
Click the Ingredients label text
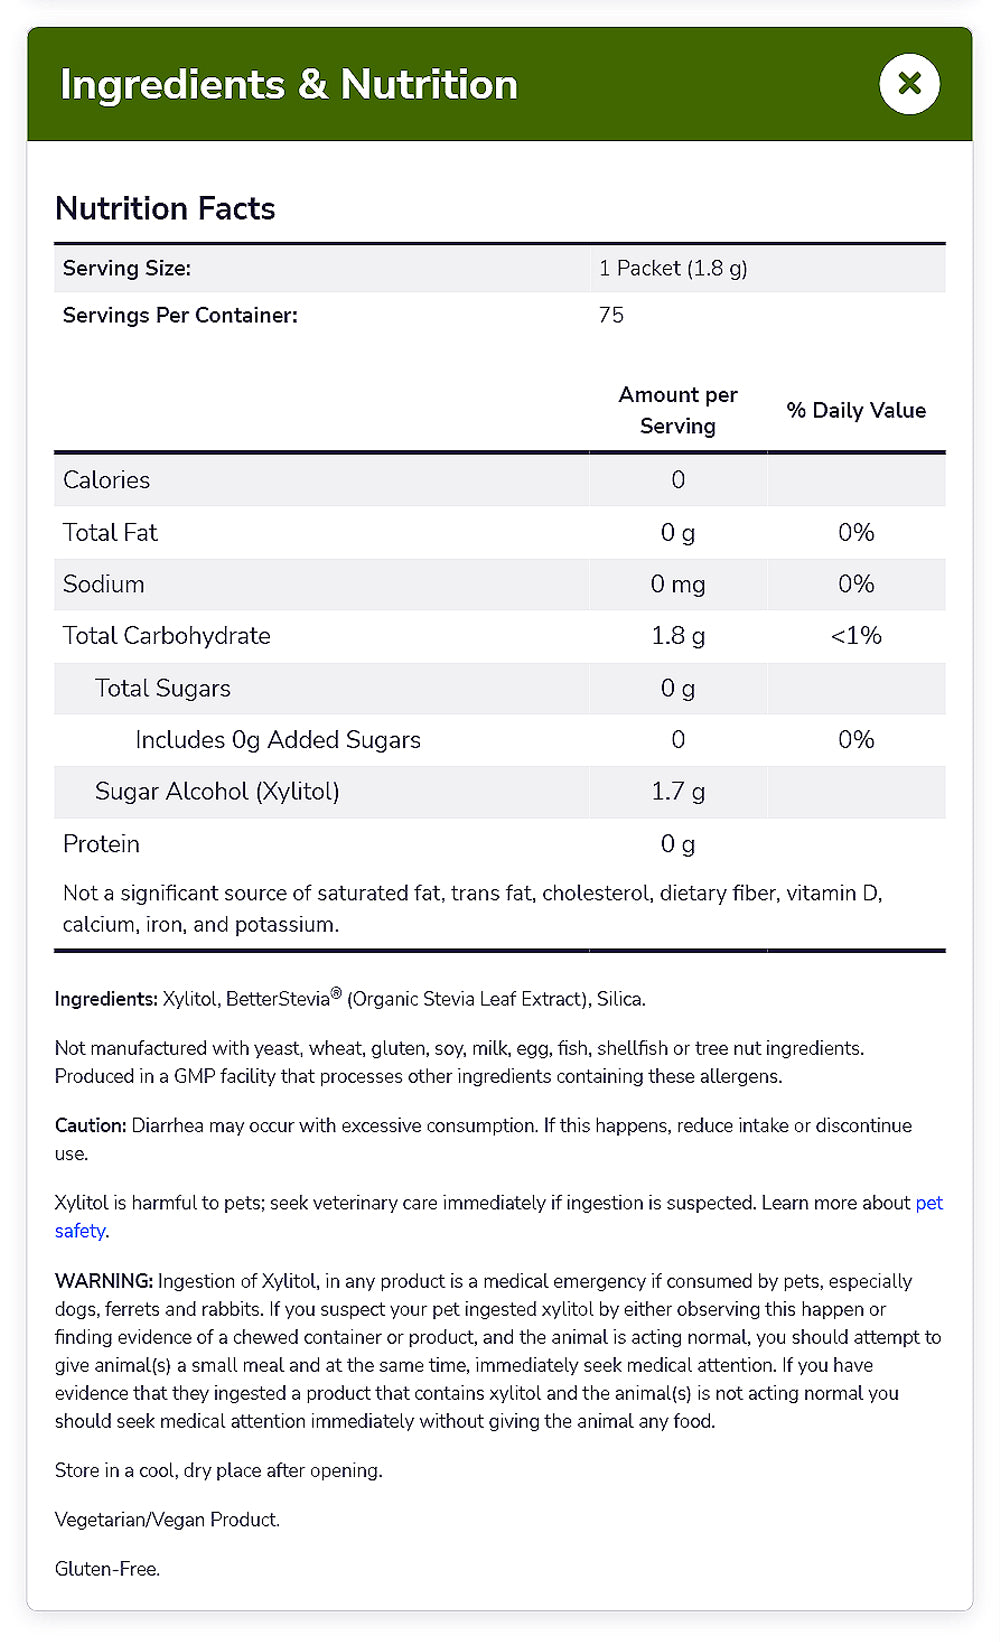[106, 999]
